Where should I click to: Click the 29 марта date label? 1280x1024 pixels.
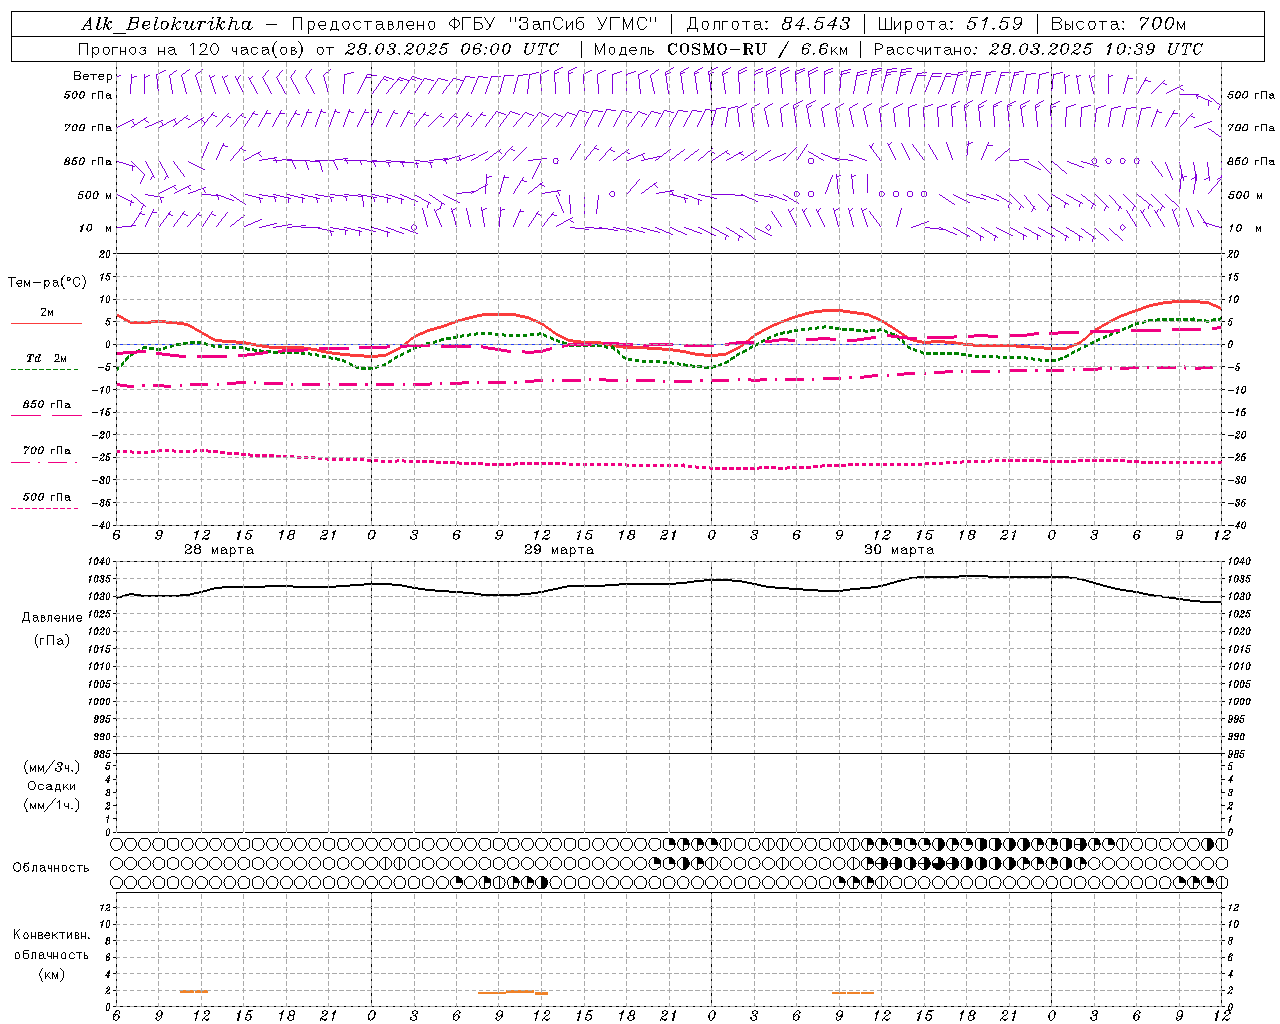coord(559,550)
